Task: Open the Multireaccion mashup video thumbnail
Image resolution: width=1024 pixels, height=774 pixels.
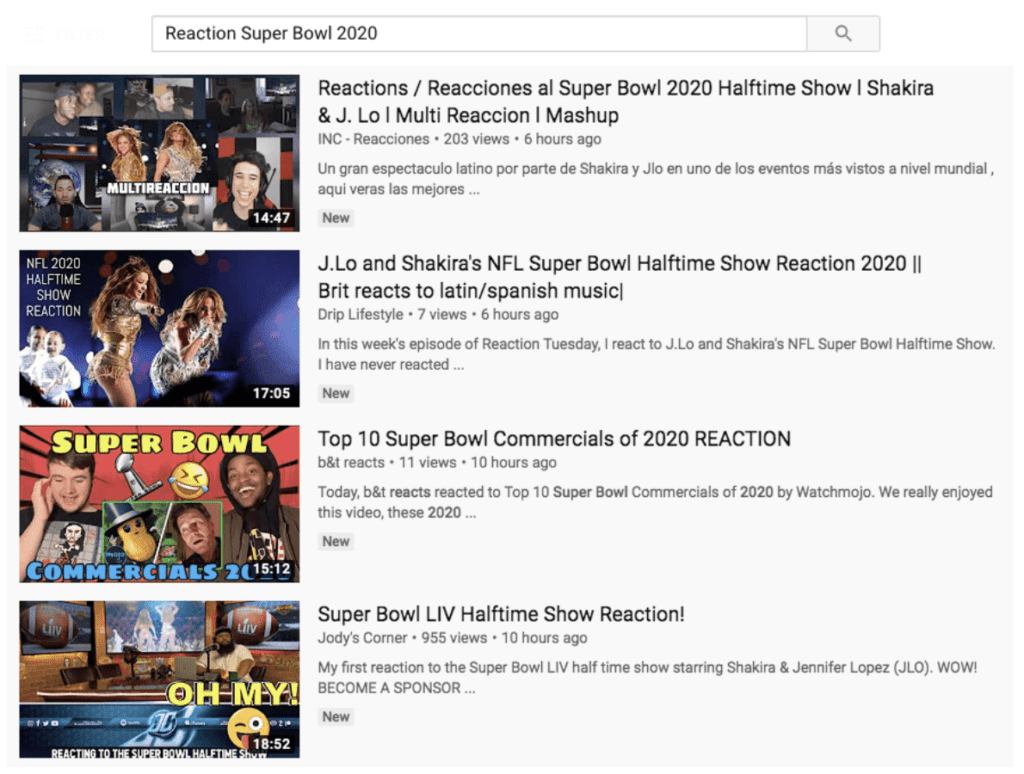Action: 159,153
